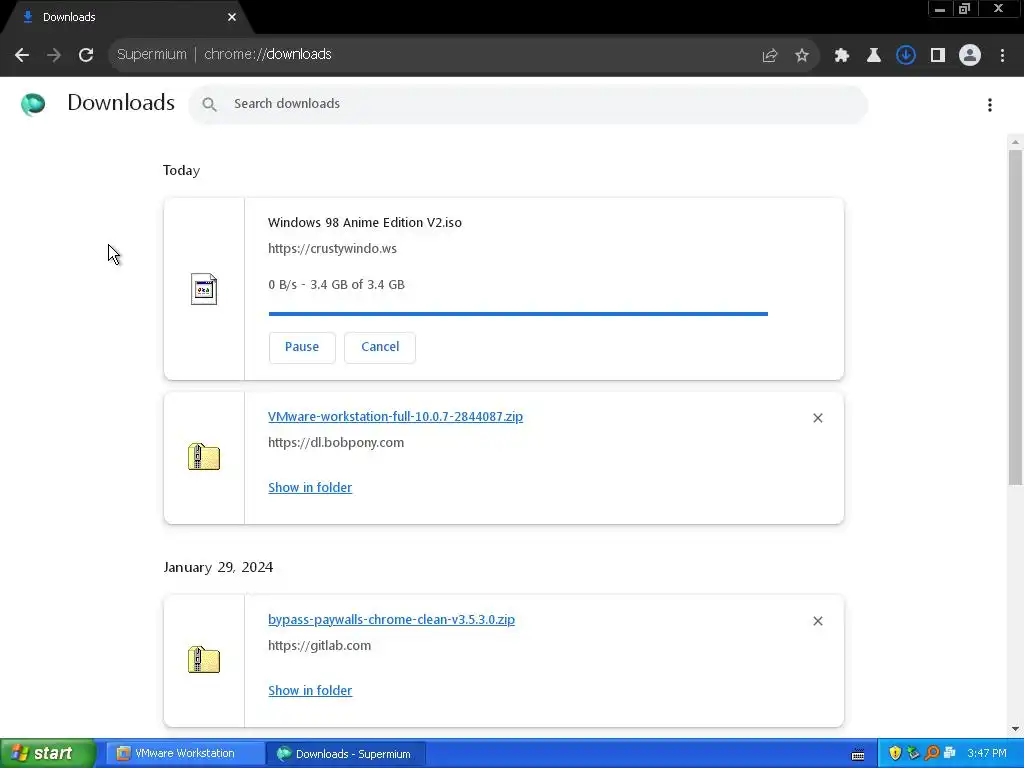The width and height of the screenshot is (1024, 768).
Task: Click the green safely-remove tray icon
Action: (914, 754)
